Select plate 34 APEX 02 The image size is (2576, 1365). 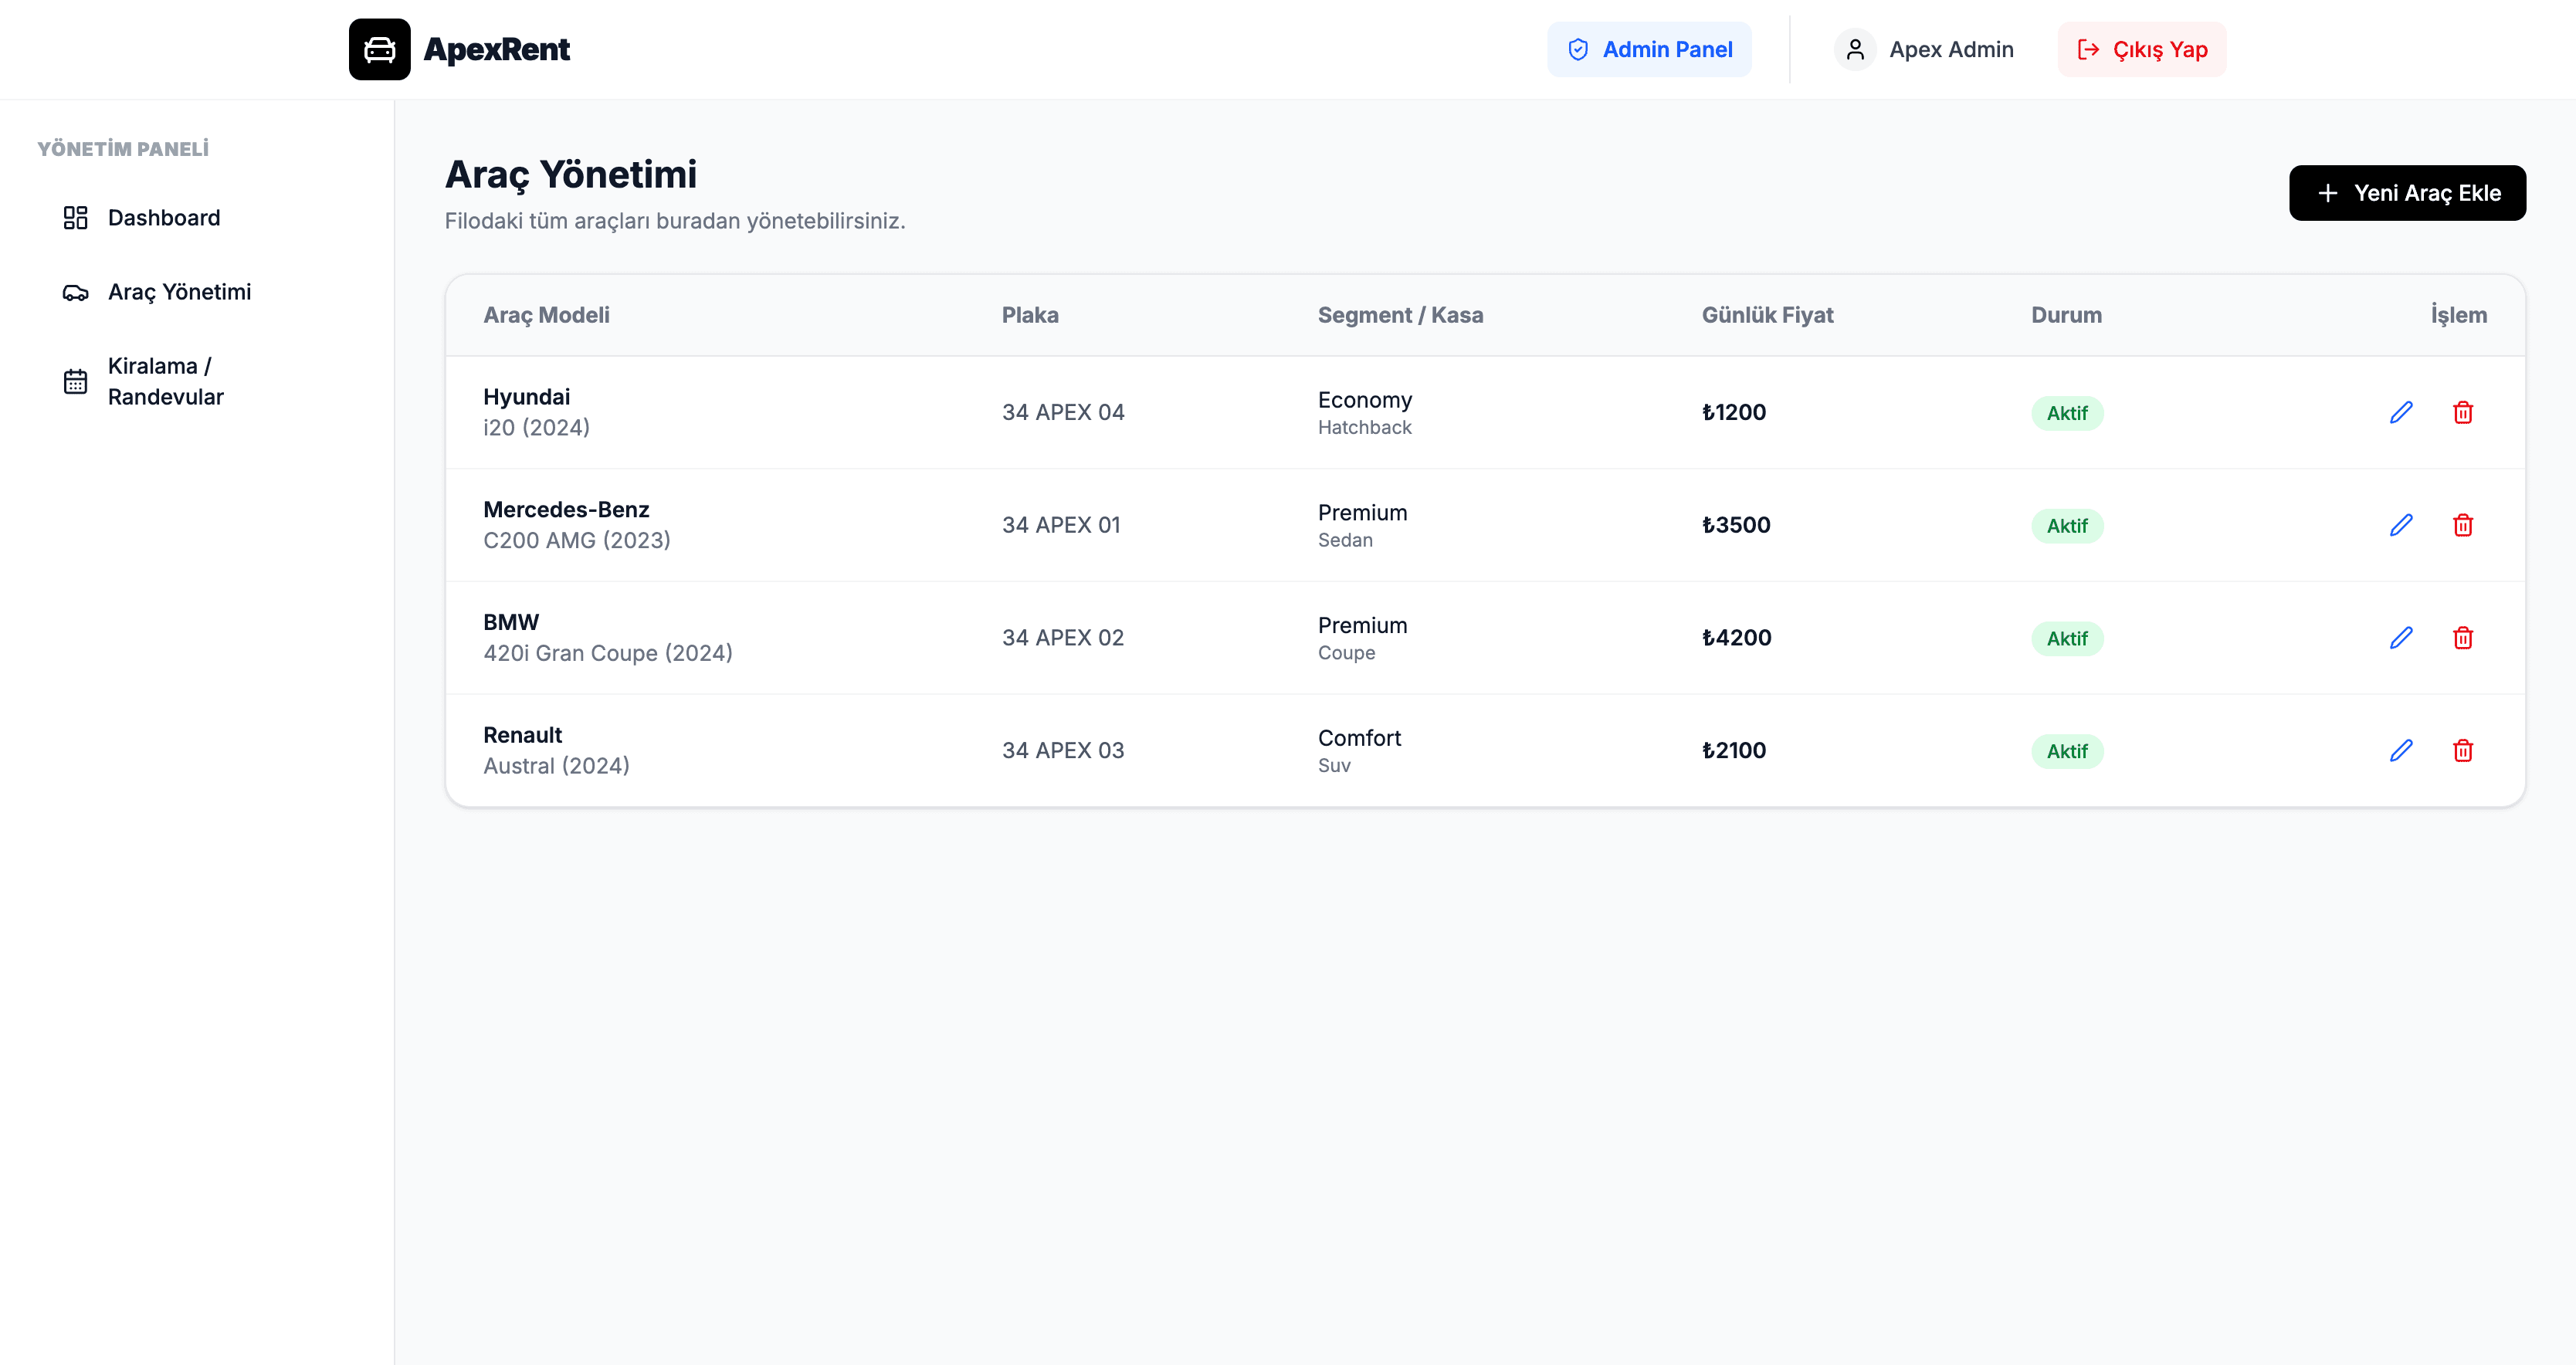click(1063, 638)
